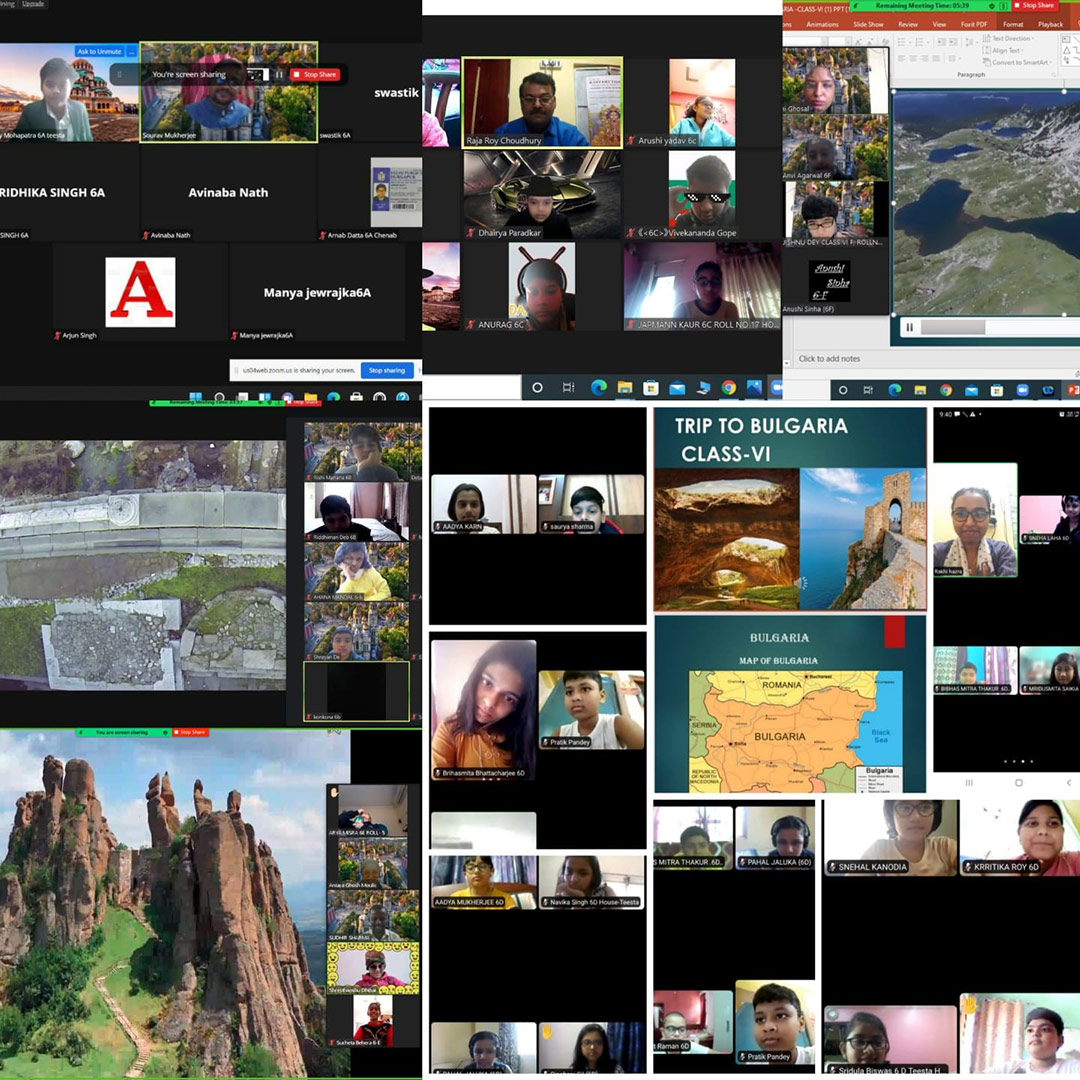Screen dimensions: 1080x1080
Task: Open Microsoft Edge from the middle taskbar
Action: [599, 388]
